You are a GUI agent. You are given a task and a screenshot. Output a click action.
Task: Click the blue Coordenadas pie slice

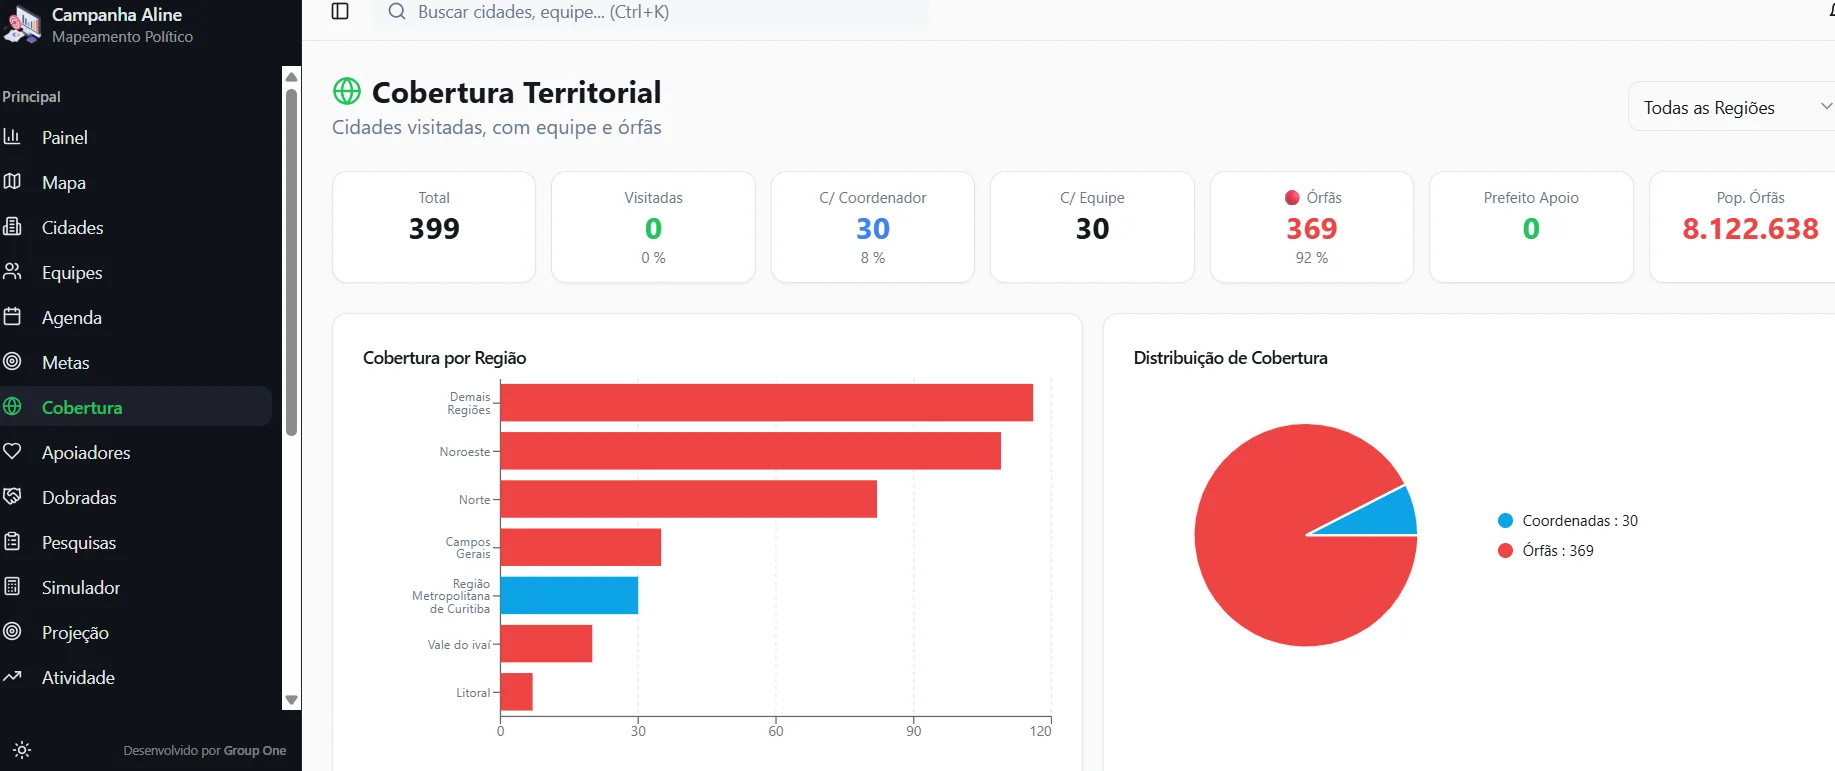(x=1380, y=515)
